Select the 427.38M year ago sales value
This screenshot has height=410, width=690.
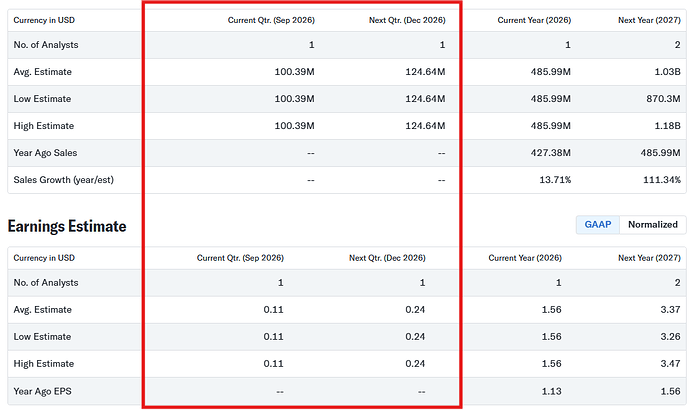point(551,153)
